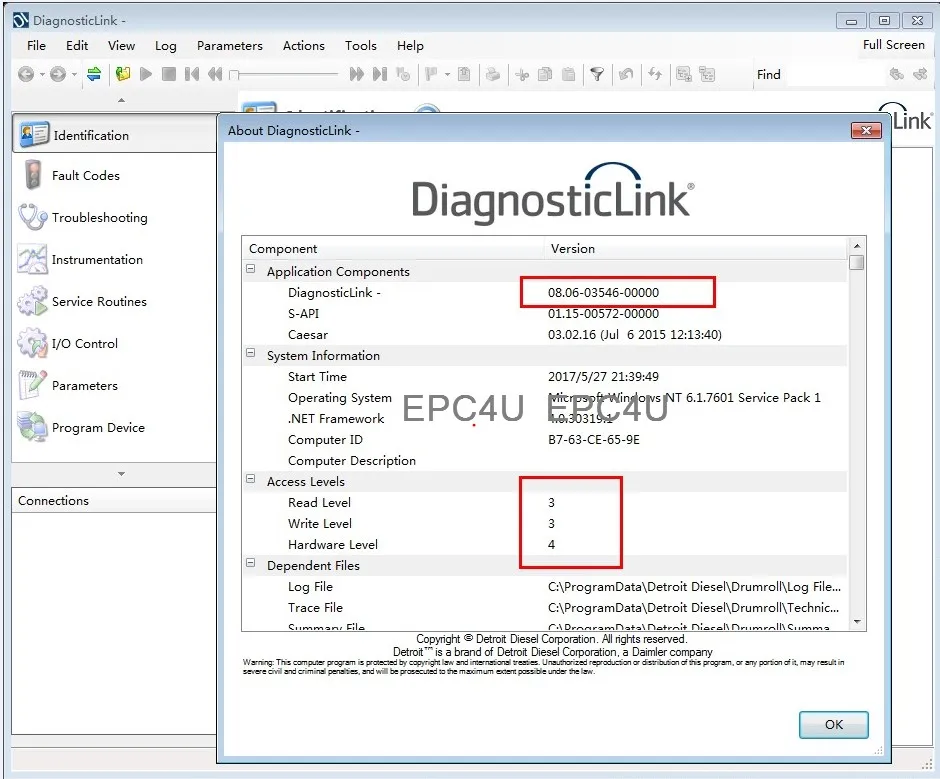Click the collapse all tree icon

click(707, 74)
